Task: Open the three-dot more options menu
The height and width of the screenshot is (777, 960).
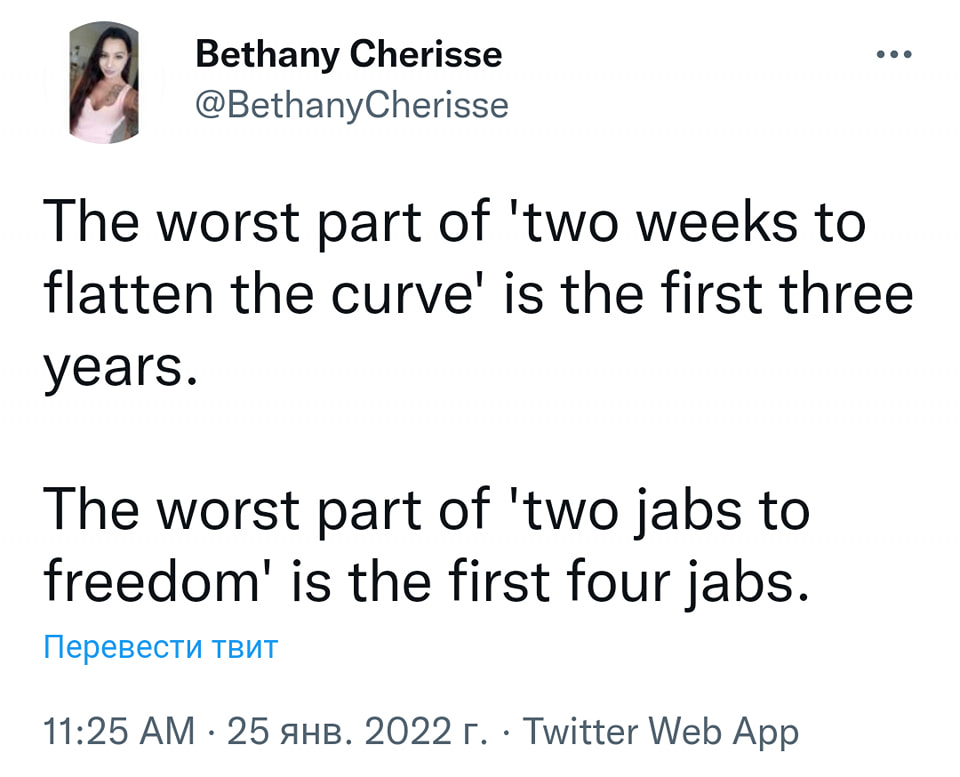Action: pyautogui.click(x=893, y=56)
